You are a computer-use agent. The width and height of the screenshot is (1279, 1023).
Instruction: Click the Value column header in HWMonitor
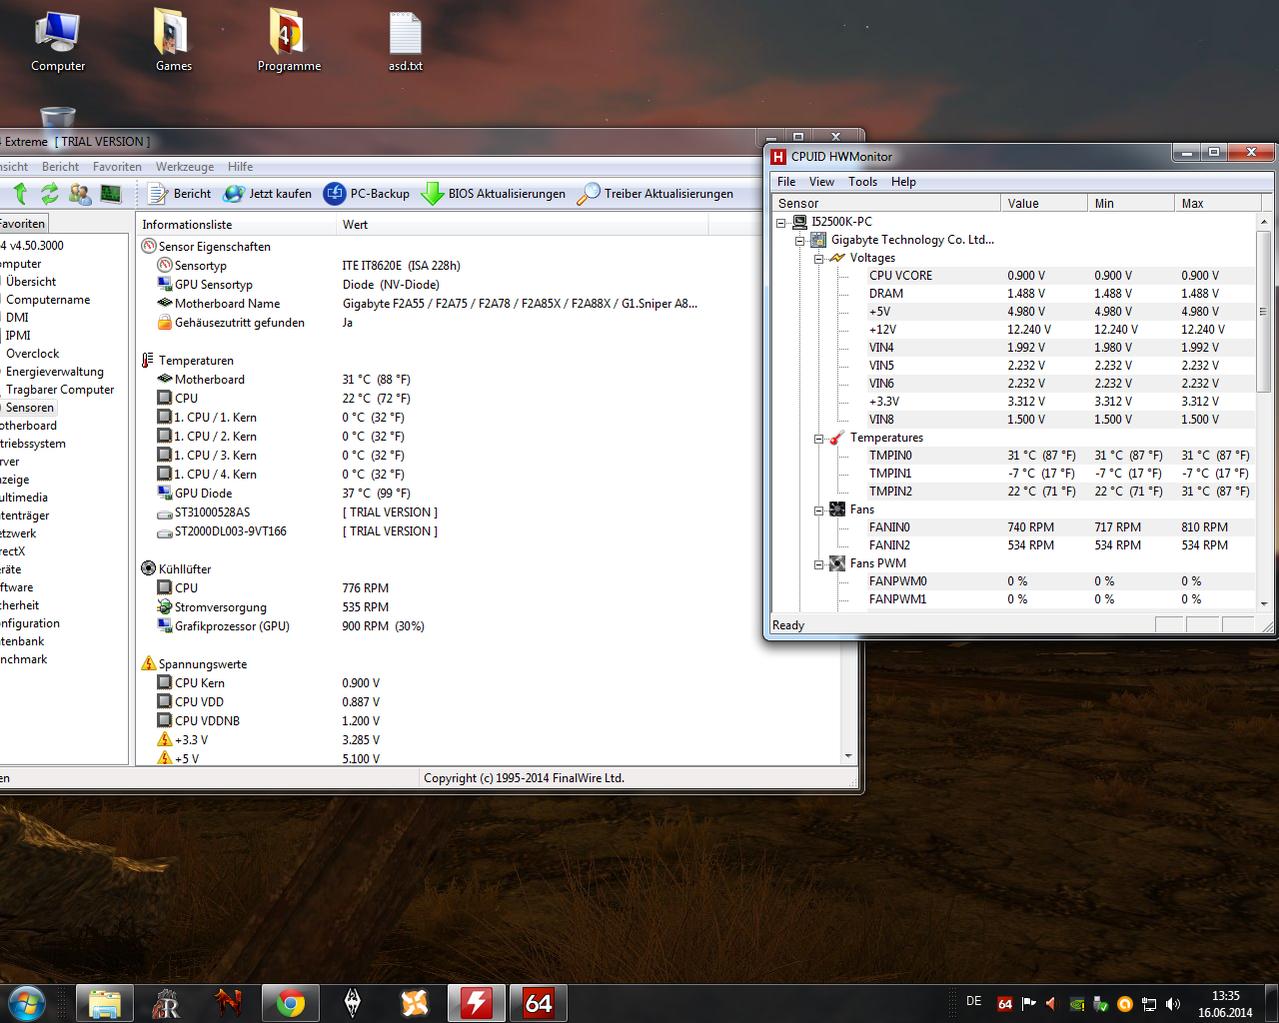(1044, 203)
